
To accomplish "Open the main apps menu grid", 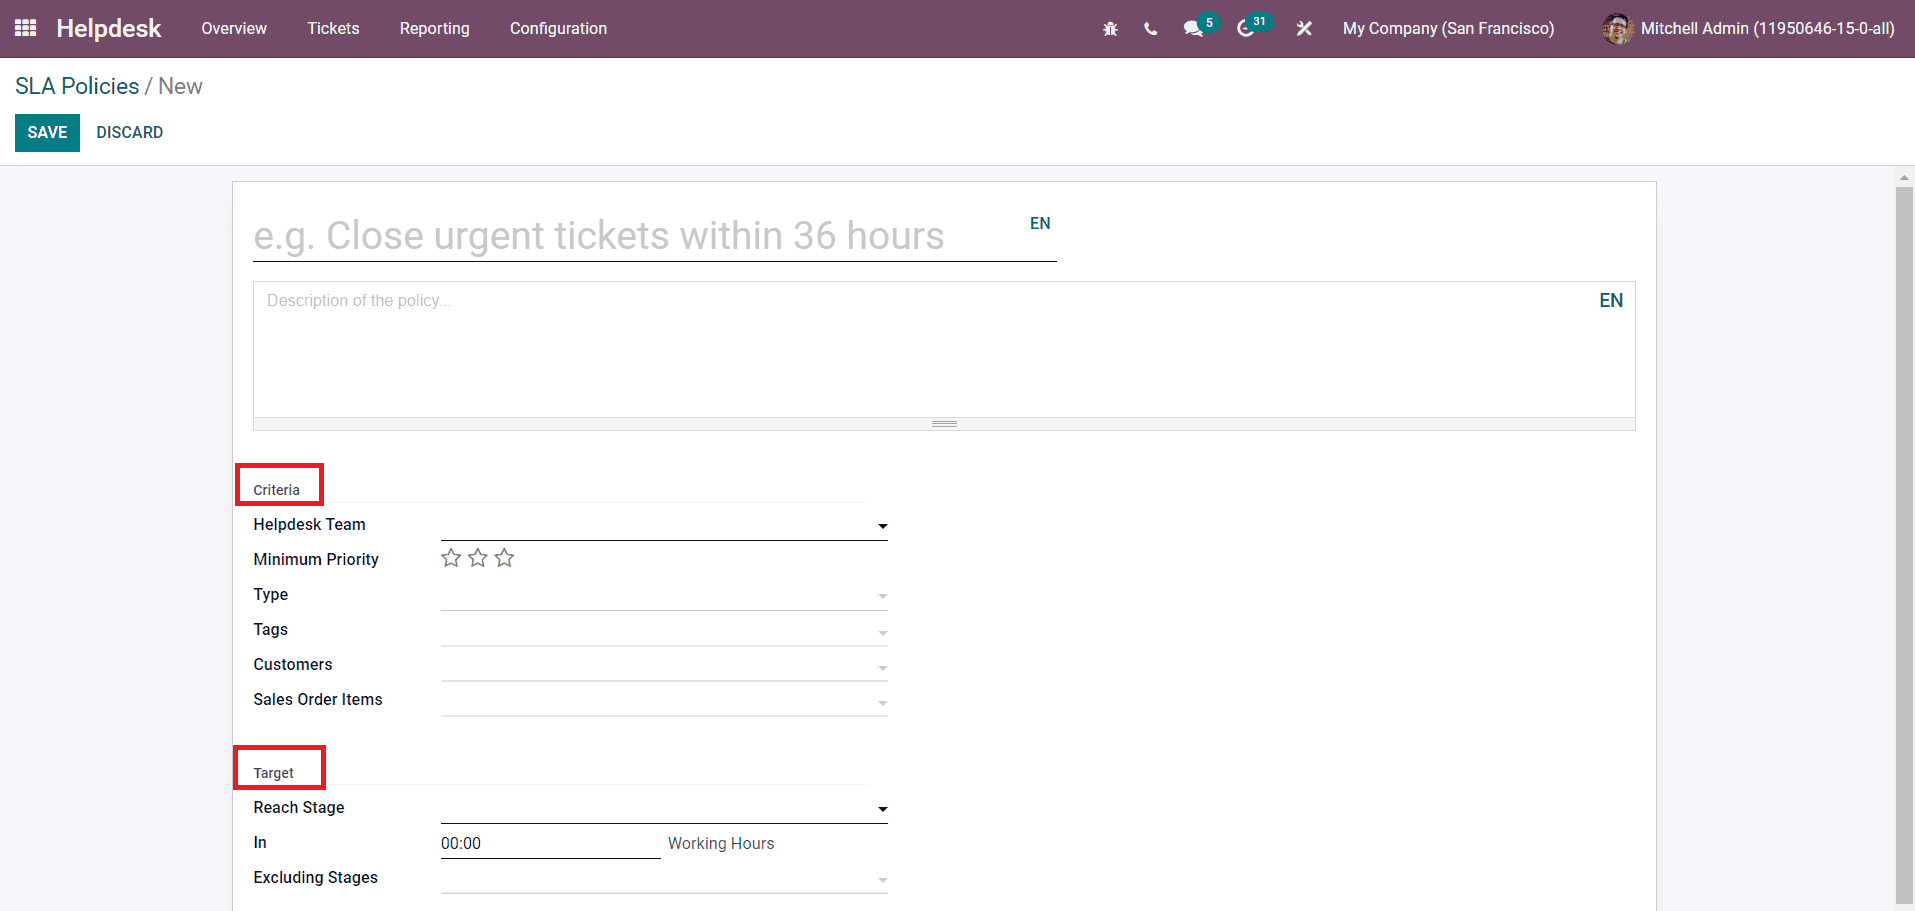I will pos(25,28).
